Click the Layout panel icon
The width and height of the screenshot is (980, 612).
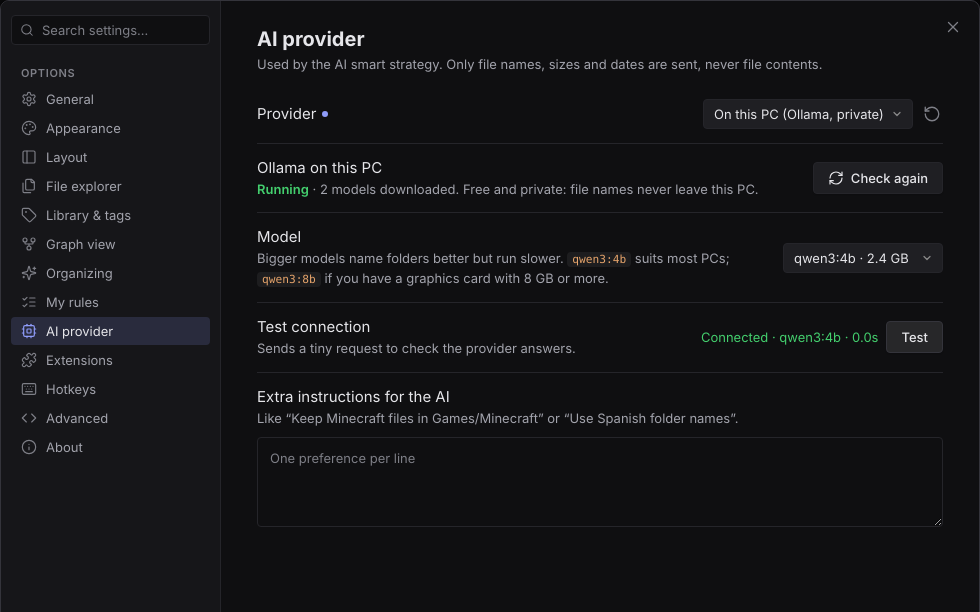29,158
